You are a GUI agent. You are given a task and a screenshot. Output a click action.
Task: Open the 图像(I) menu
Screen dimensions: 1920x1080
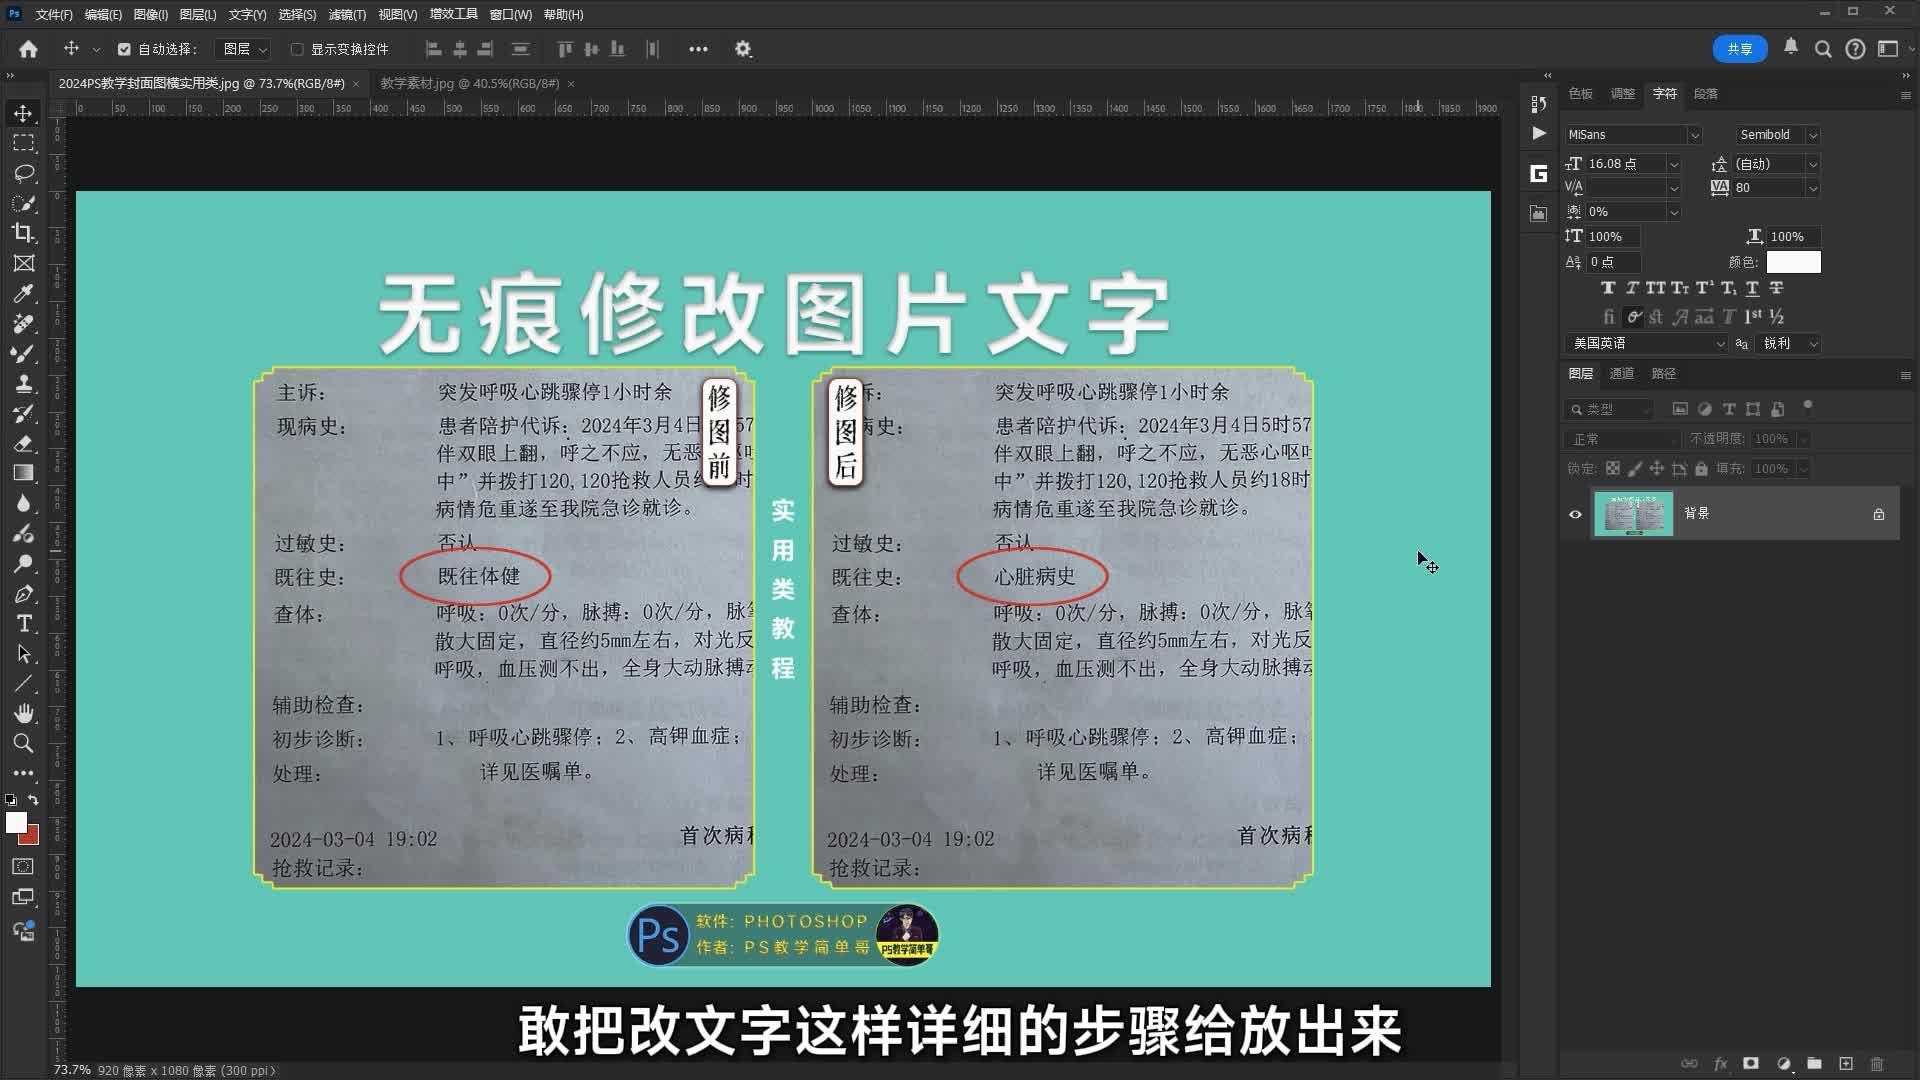click(151, 14)
